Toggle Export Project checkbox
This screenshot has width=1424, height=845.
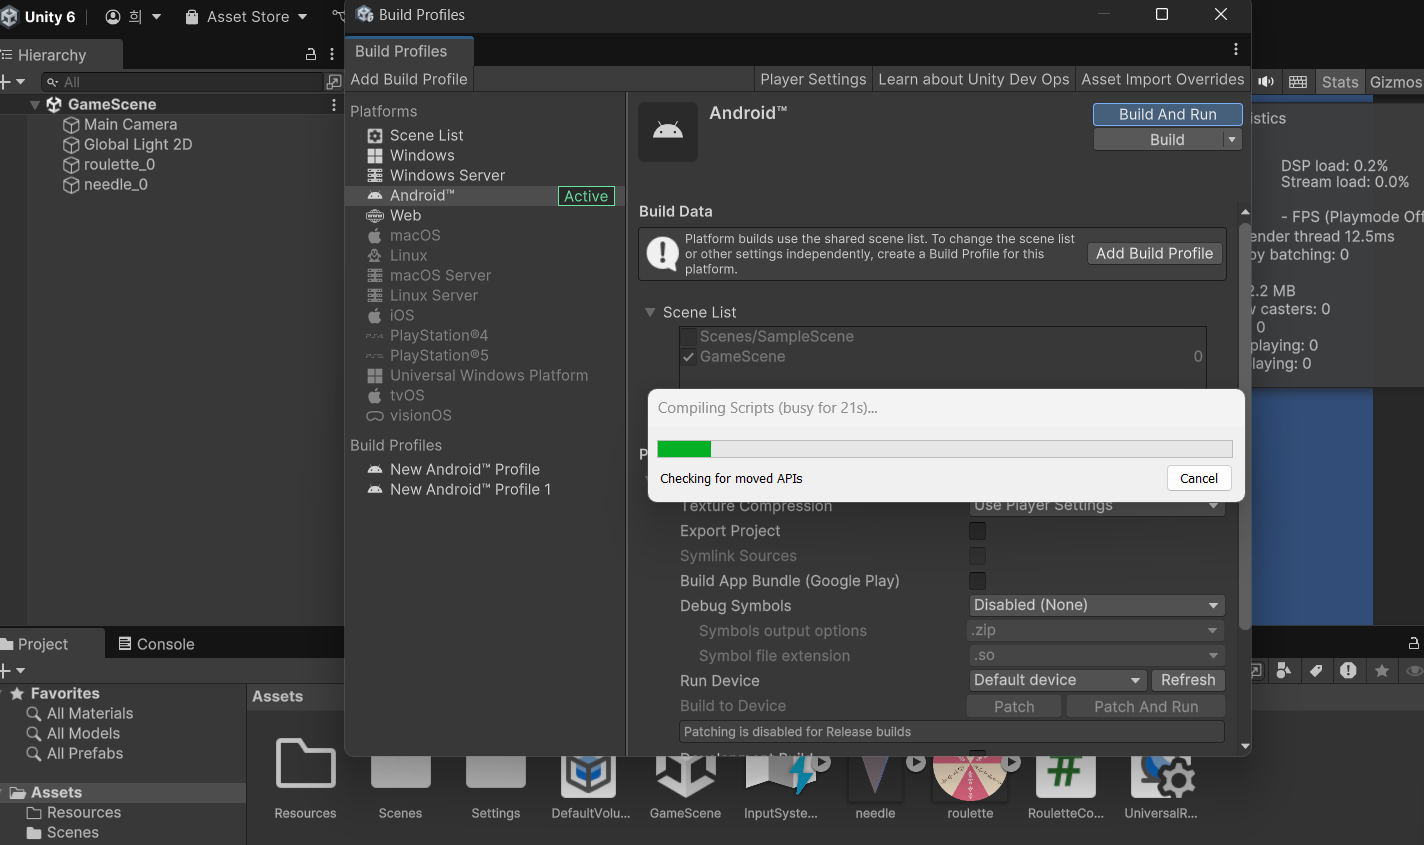tap(977, 531)
